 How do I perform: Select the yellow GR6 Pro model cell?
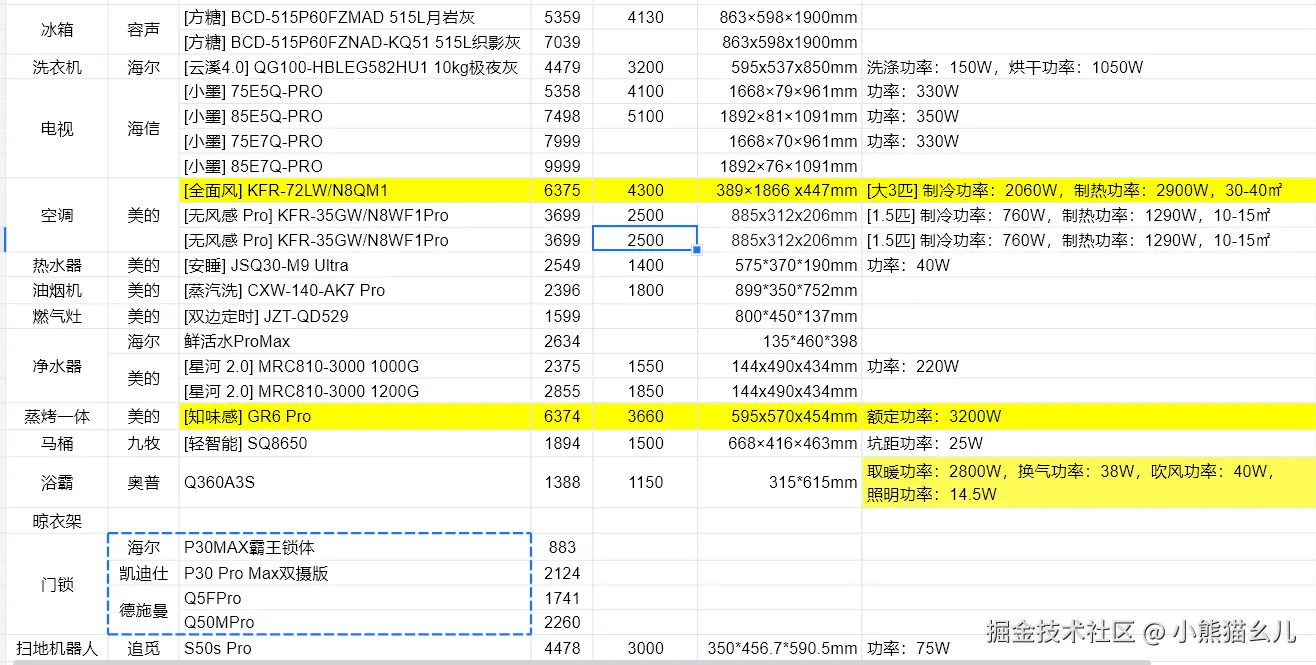354,416
